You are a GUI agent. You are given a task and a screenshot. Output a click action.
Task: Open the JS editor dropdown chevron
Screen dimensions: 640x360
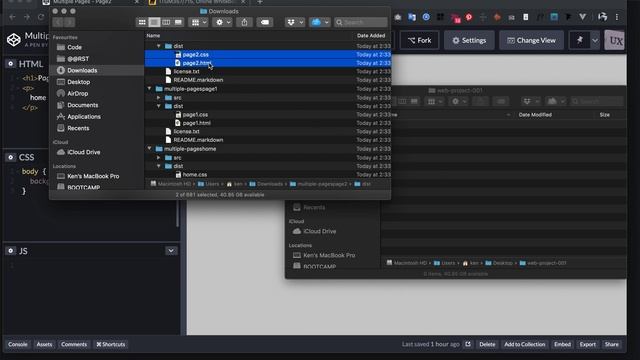pos(171,251)
